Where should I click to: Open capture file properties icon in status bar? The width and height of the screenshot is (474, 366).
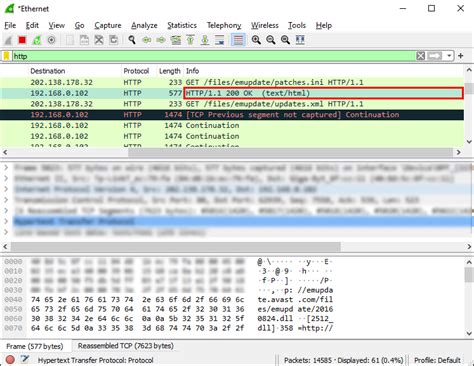pos(24,360)
